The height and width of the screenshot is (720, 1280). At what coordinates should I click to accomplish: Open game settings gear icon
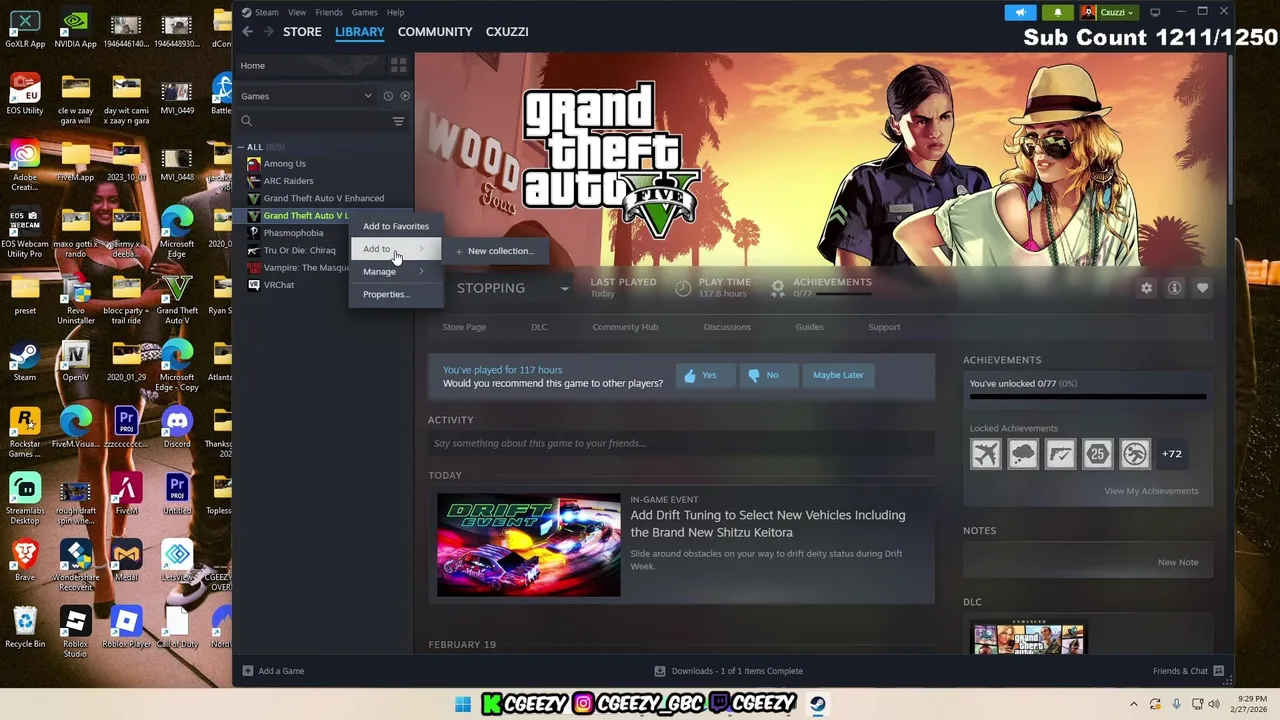click(x=1146, y=288)
